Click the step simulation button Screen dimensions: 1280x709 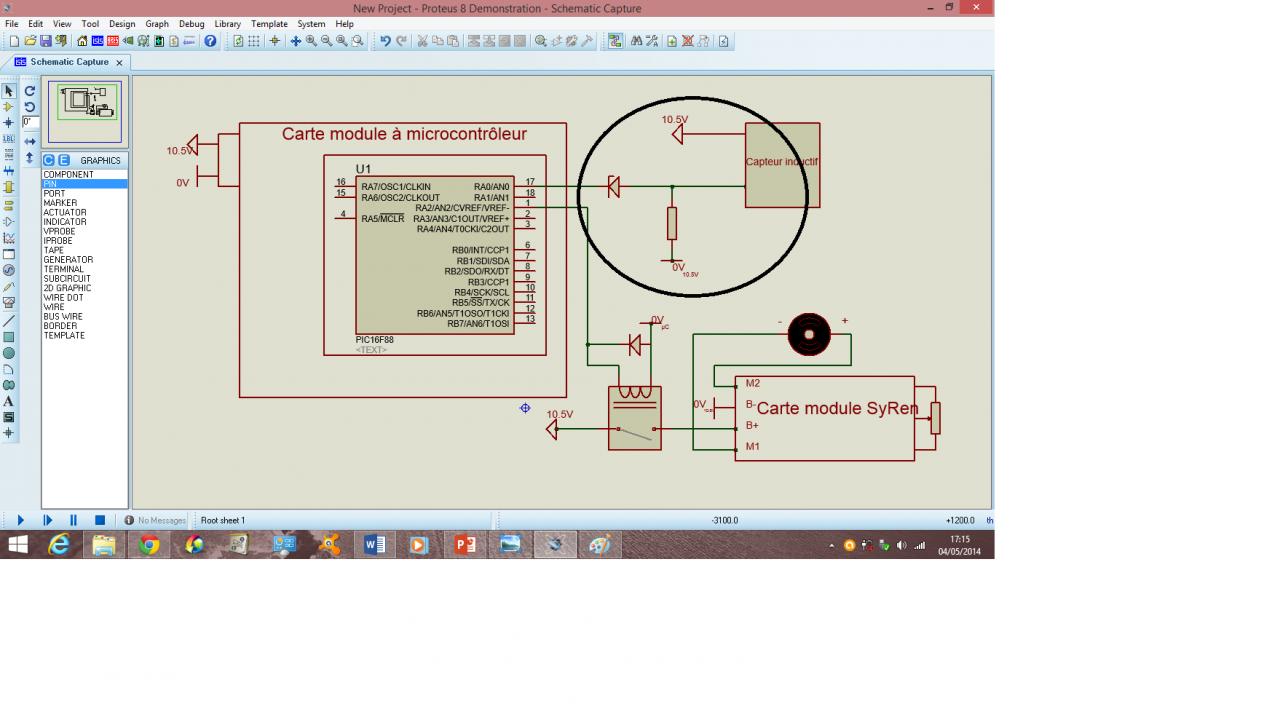tap(47, 520)
